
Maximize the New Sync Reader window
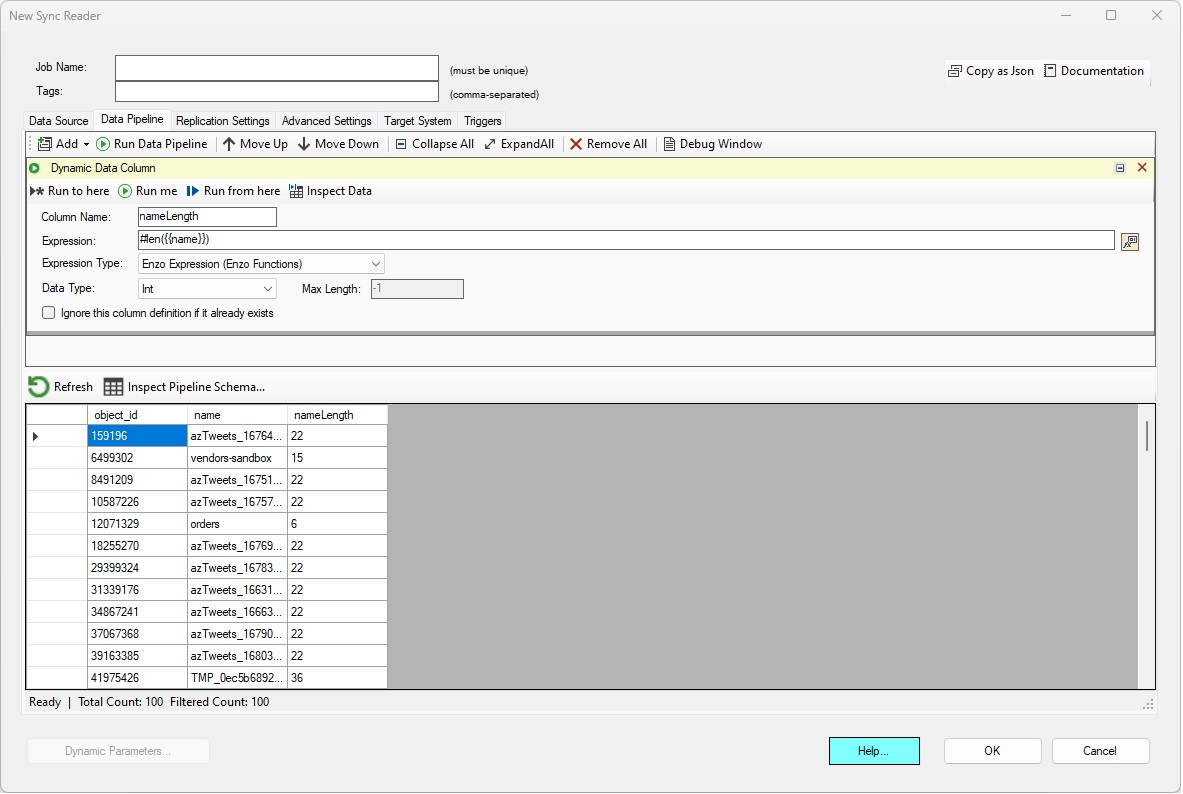point(1111,15)
